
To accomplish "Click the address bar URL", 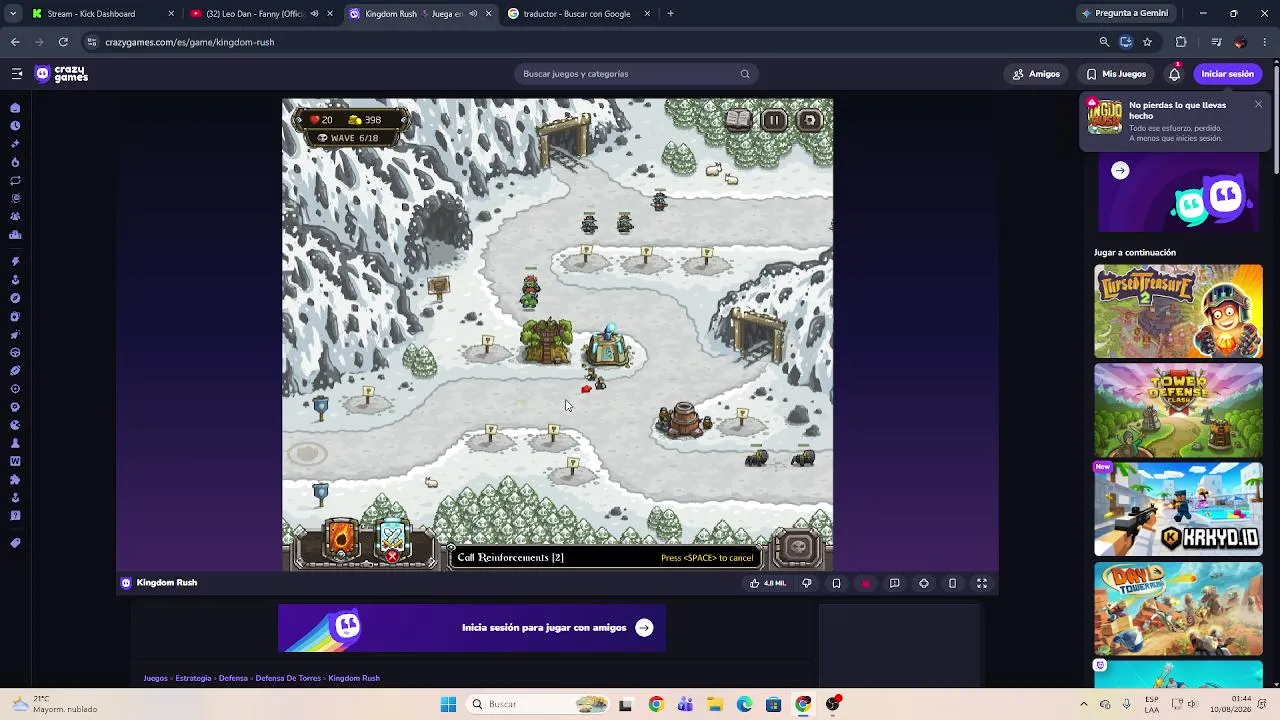I will [x=189, y=42].
